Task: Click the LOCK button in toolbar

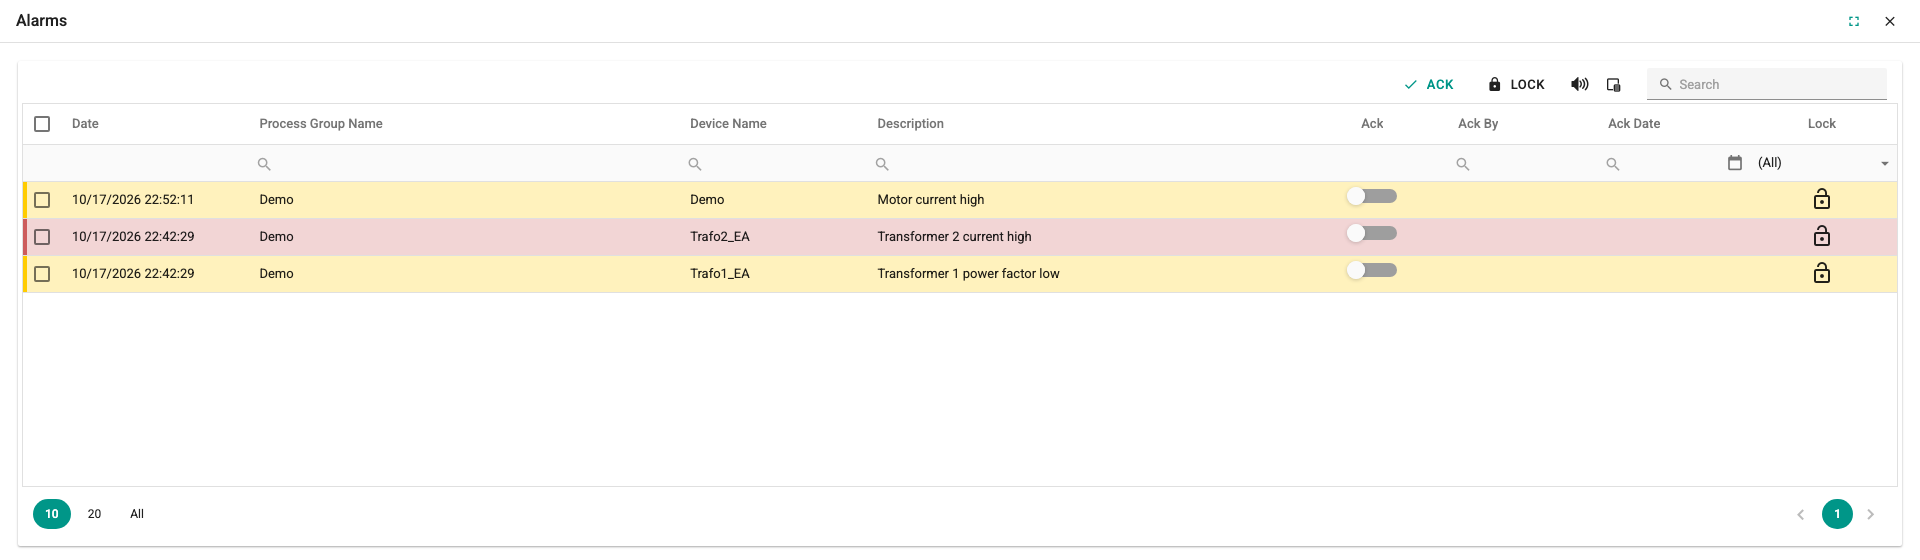Action: (x=1516, y=85)
